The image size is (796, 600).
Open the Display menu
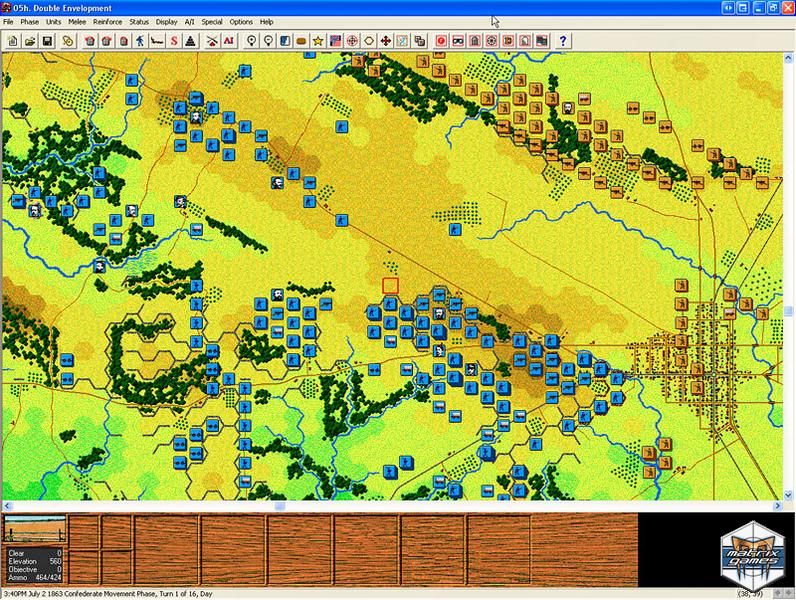[166, 21]
